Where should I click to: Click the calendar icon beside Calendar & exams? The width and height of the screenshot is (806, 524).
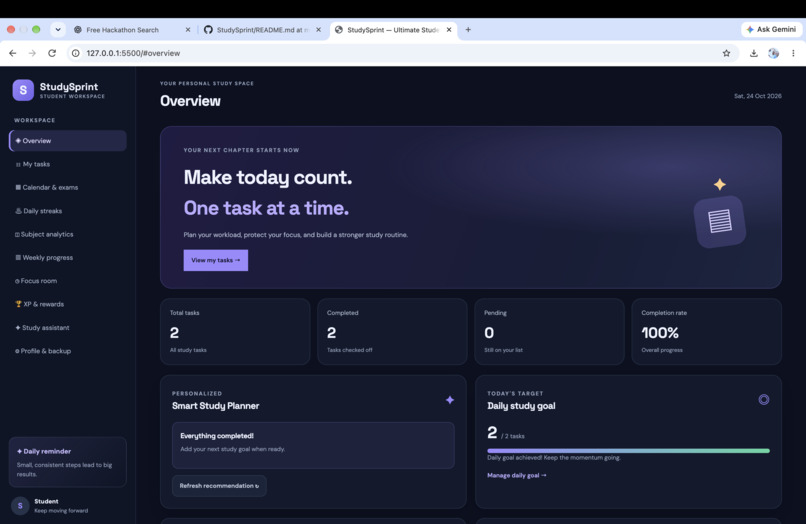(18, 187)
